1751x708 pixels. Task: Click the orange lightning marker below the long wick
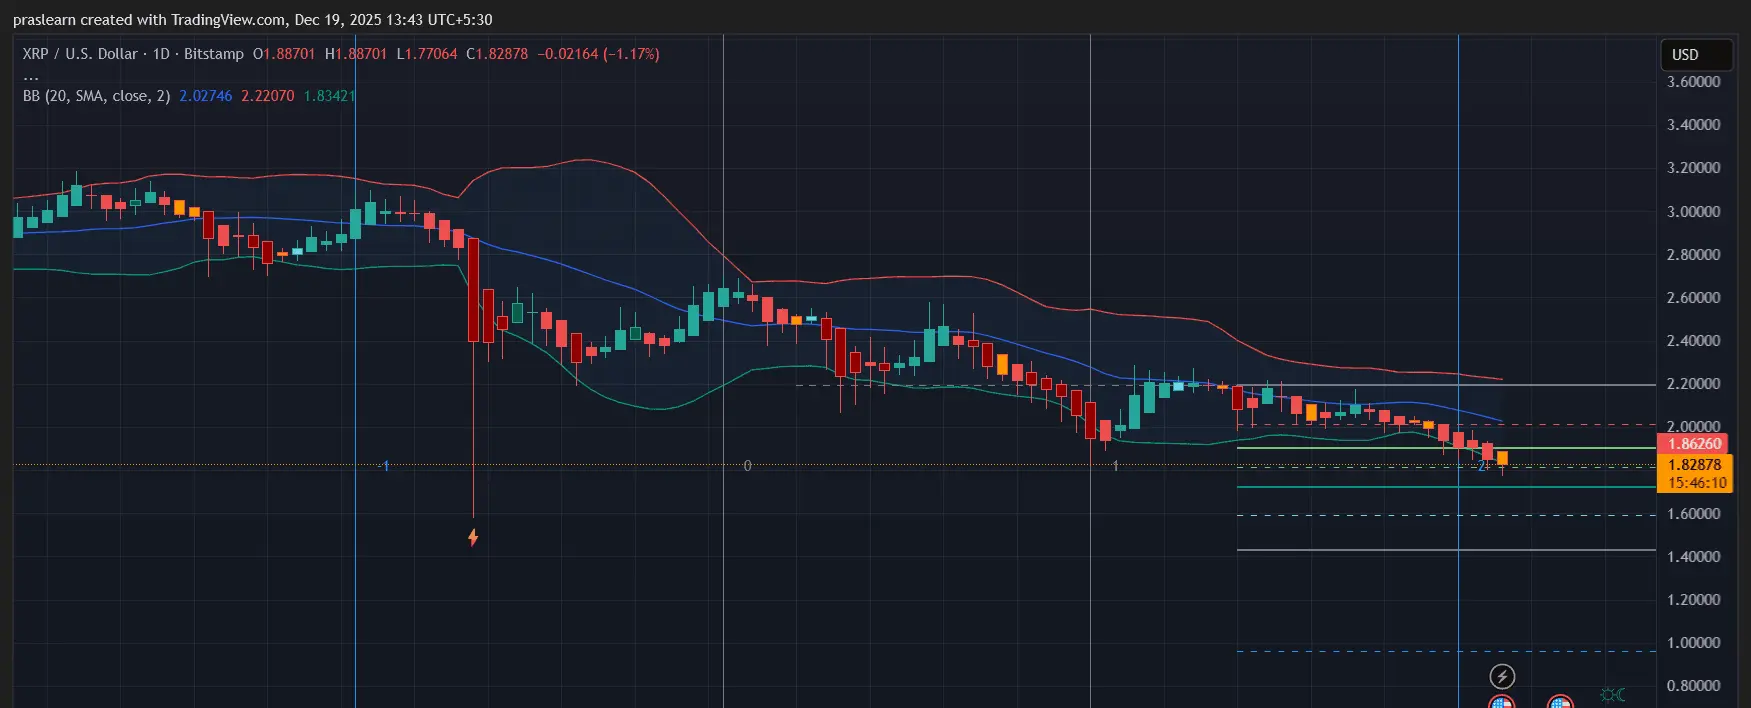pyautogui.click(x=473, y=537)
